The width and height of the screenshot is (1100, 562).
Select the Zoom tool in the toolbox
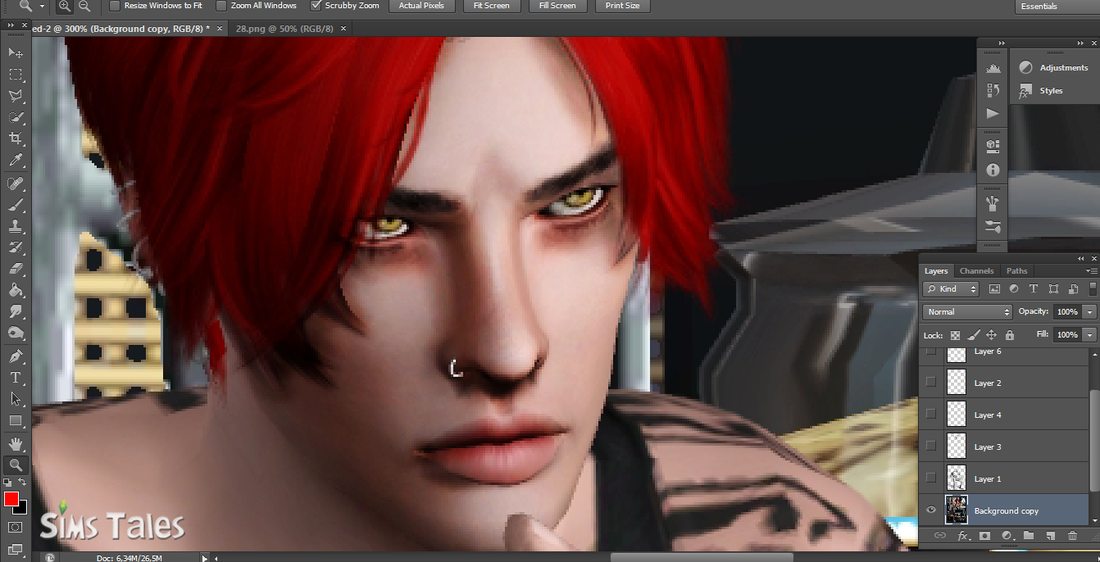[x=15, y=464]
